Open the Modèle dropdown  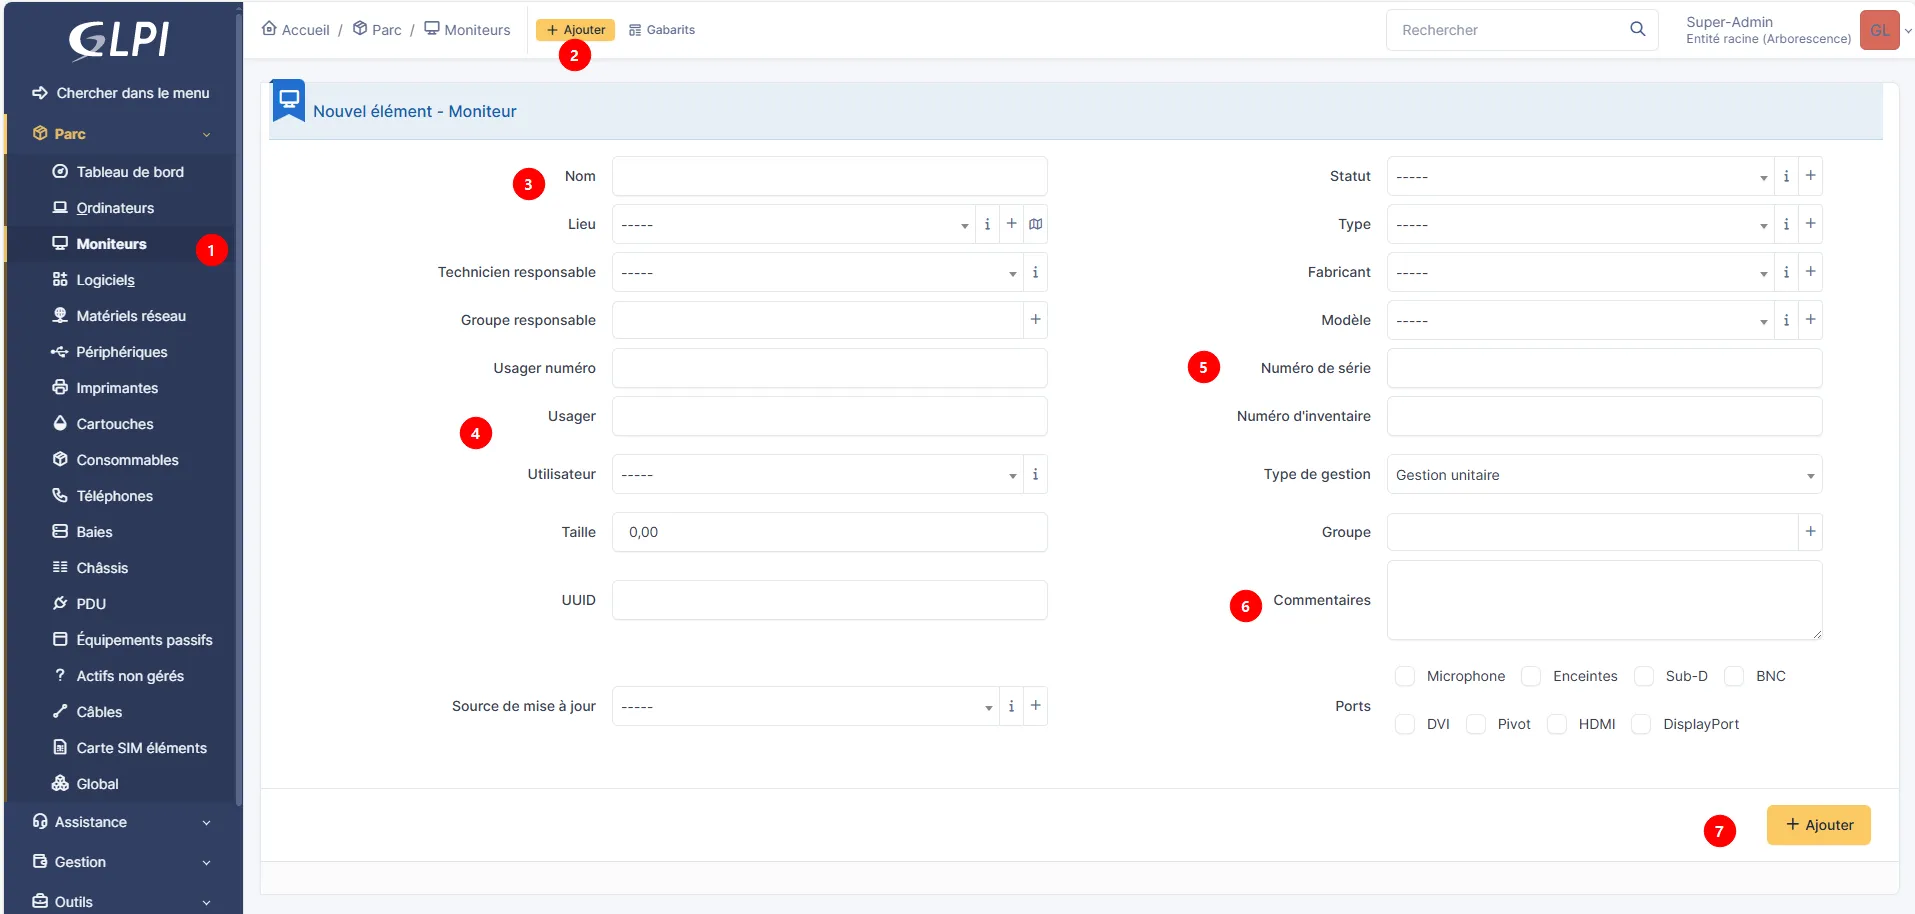click(1580, 320)
